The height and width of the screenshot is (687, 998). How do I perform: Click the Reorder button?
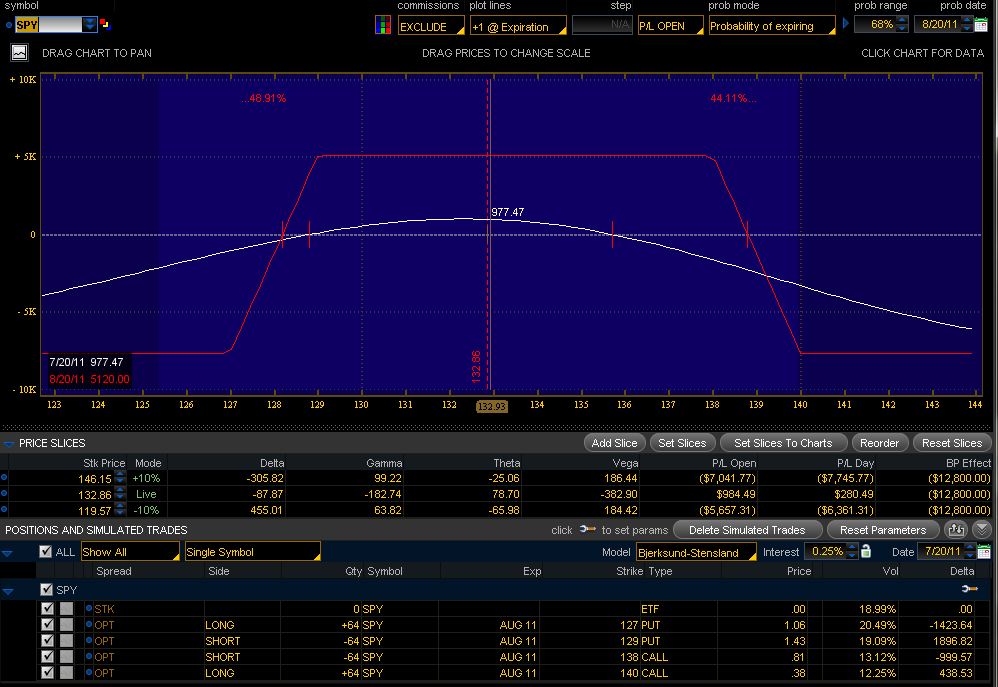point(879,443)
